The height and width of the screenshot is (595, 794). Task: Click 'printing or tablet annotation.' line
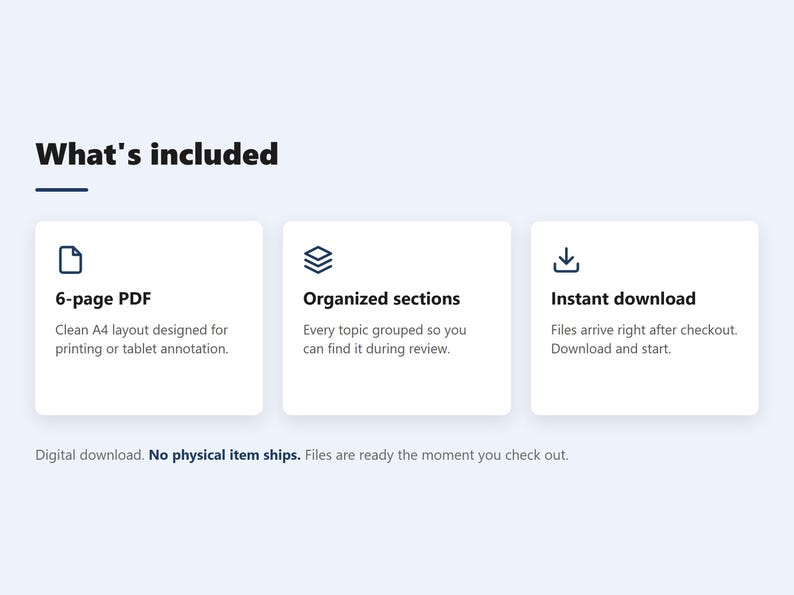142,348
